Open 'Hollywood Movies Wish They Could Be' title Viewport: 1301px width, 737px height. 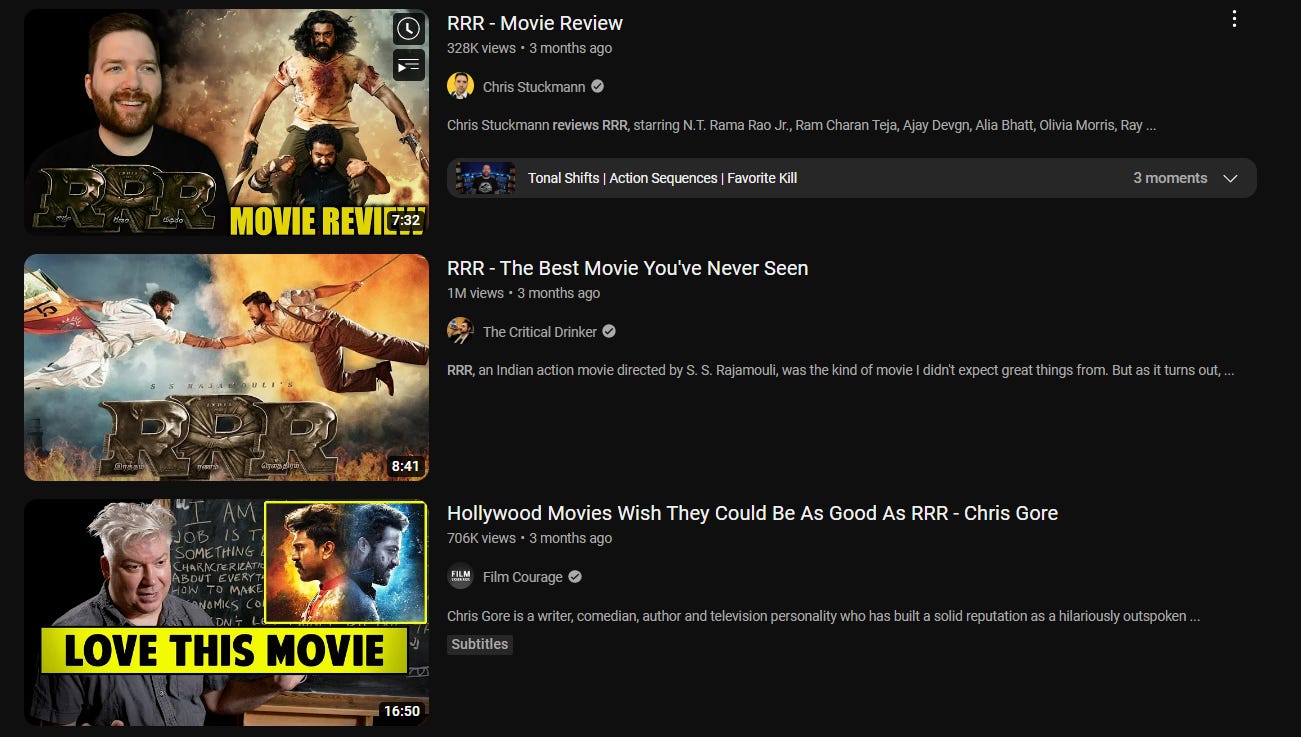752,513
